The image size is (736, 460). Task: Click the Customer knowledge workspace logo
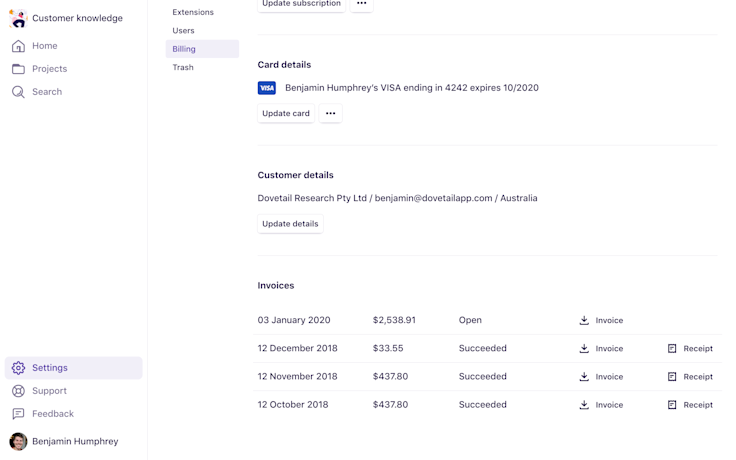click(18, 18)
